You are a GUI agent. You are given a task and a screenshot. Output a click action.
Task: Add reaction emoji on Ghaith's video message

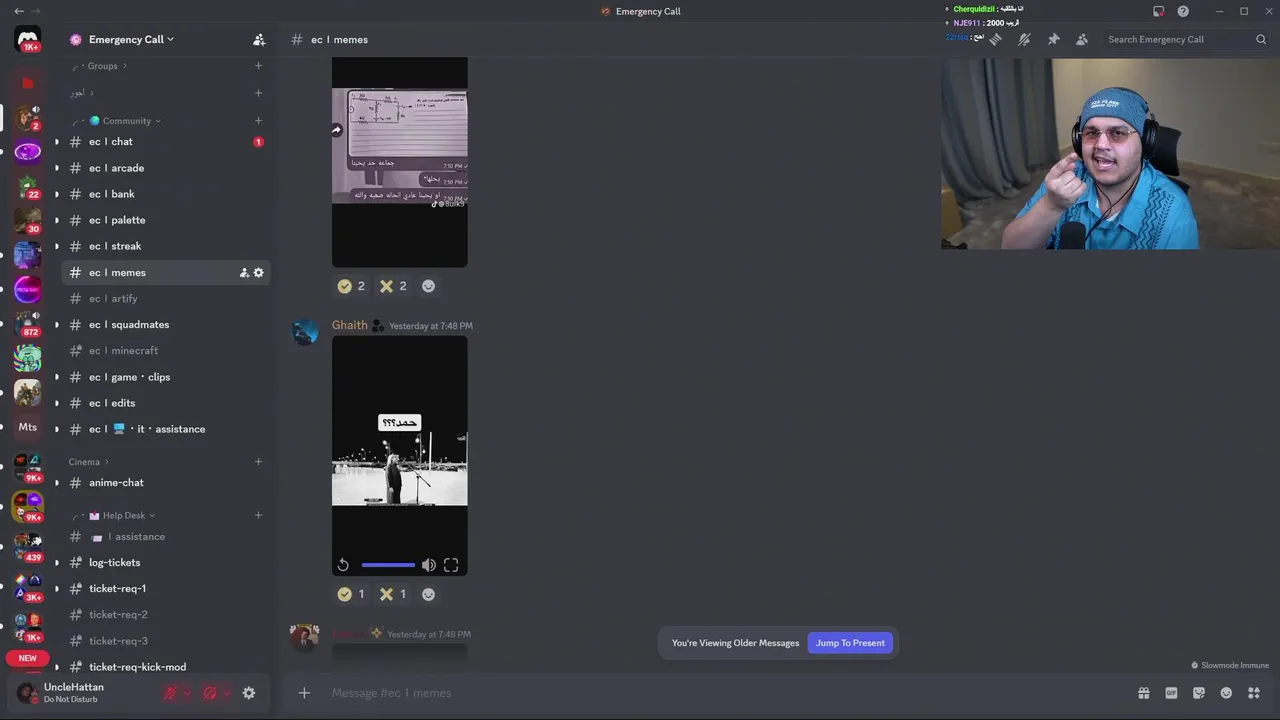428,594
